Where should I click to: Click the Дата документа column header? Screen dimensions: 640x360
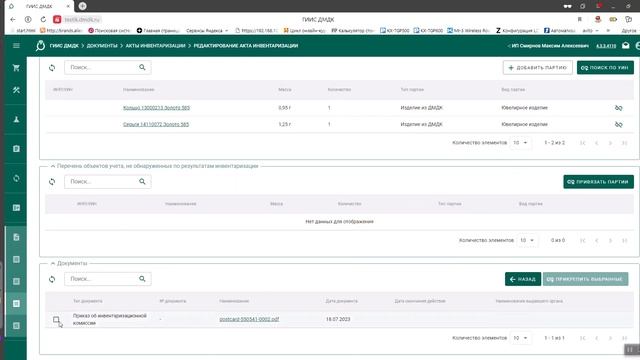[342, 301]
